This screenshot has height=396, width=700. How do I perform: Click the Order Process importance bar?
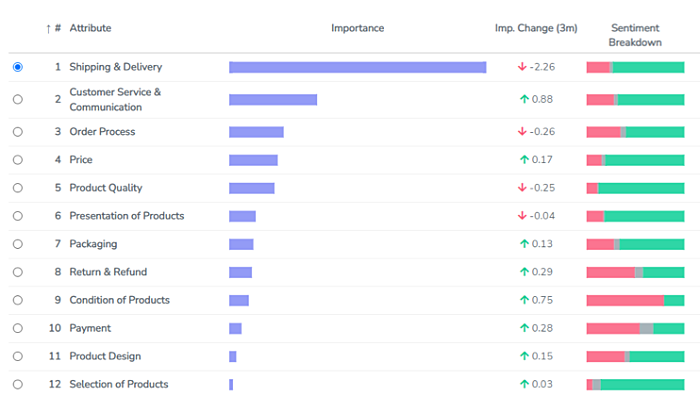256,132
